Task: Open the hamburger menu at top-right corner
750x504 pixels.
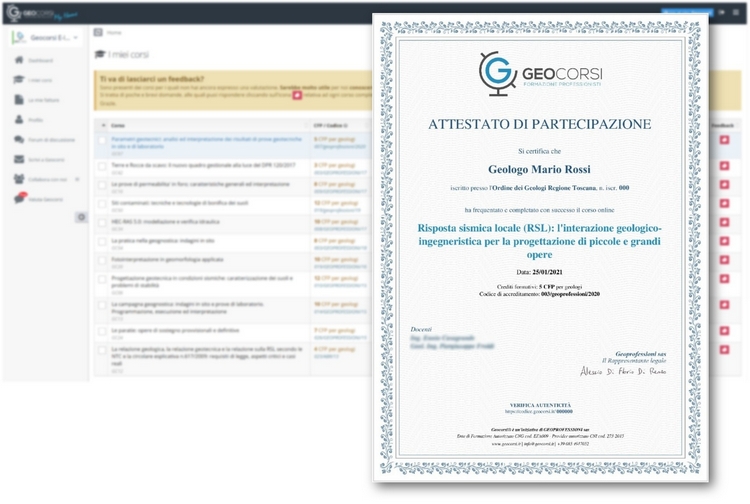Action: click(x=736, y=12)
